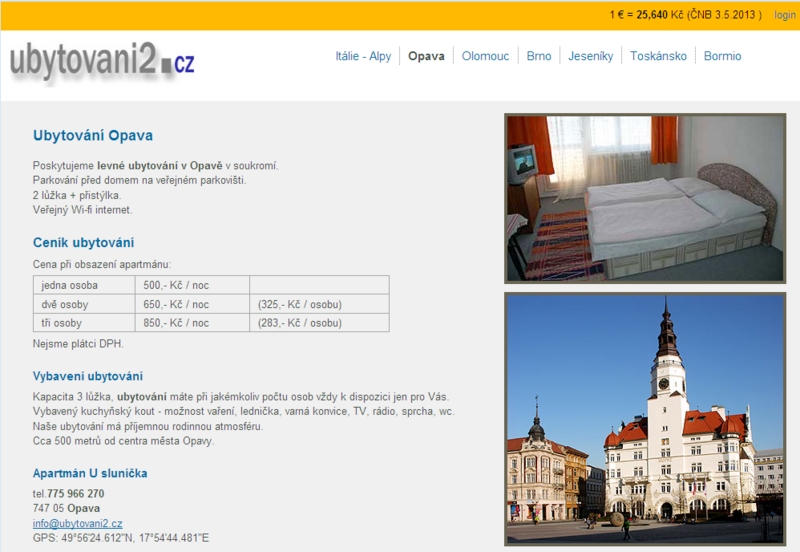Image resolution: width=800 pixels, height=552 pixels.
Task: Open the Brno menu item
Action: (539, 56)
